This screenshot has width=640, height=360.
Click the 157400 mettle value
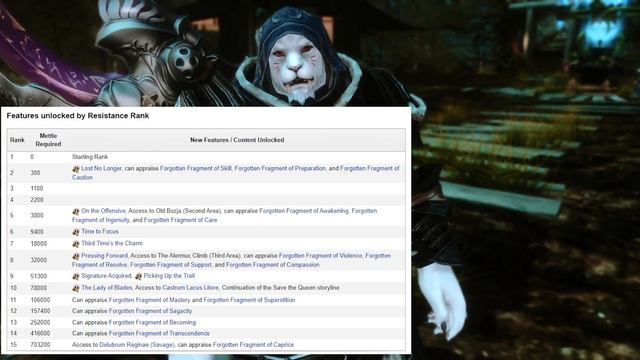(40, 311)
